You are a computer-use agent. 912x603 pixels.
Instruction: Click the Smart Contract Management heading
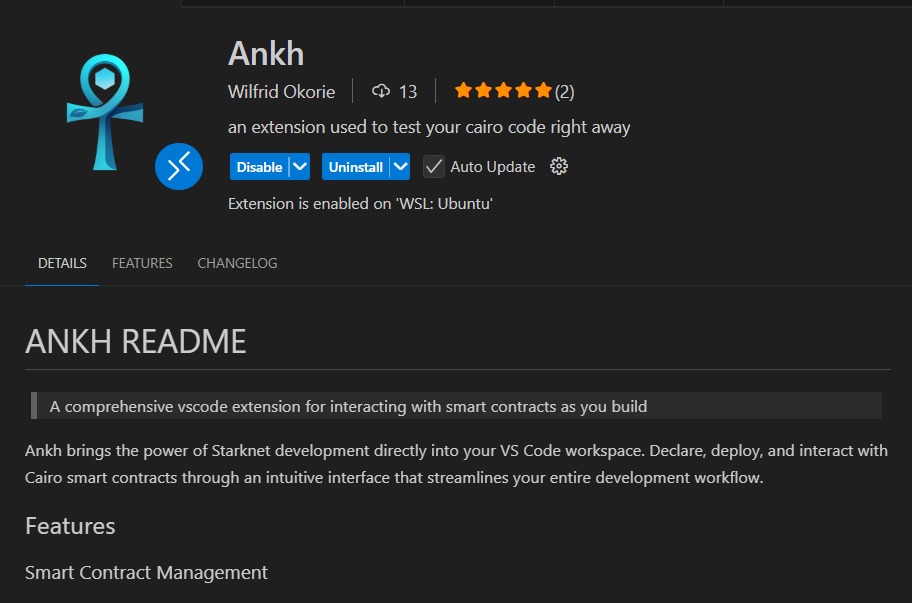point(147,573)
